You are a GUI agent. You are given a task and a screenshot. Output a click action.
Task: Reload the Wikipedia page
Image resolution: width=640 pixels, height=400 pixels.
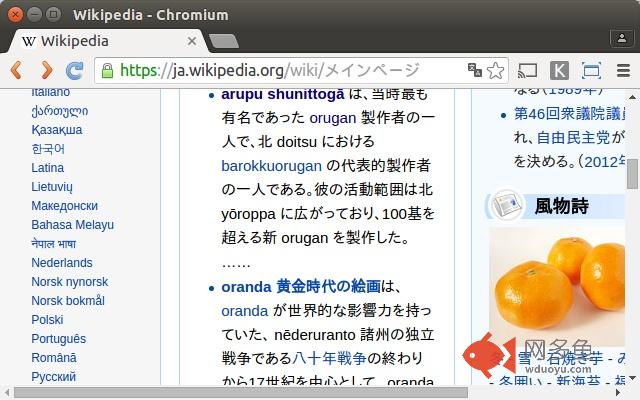75,71
